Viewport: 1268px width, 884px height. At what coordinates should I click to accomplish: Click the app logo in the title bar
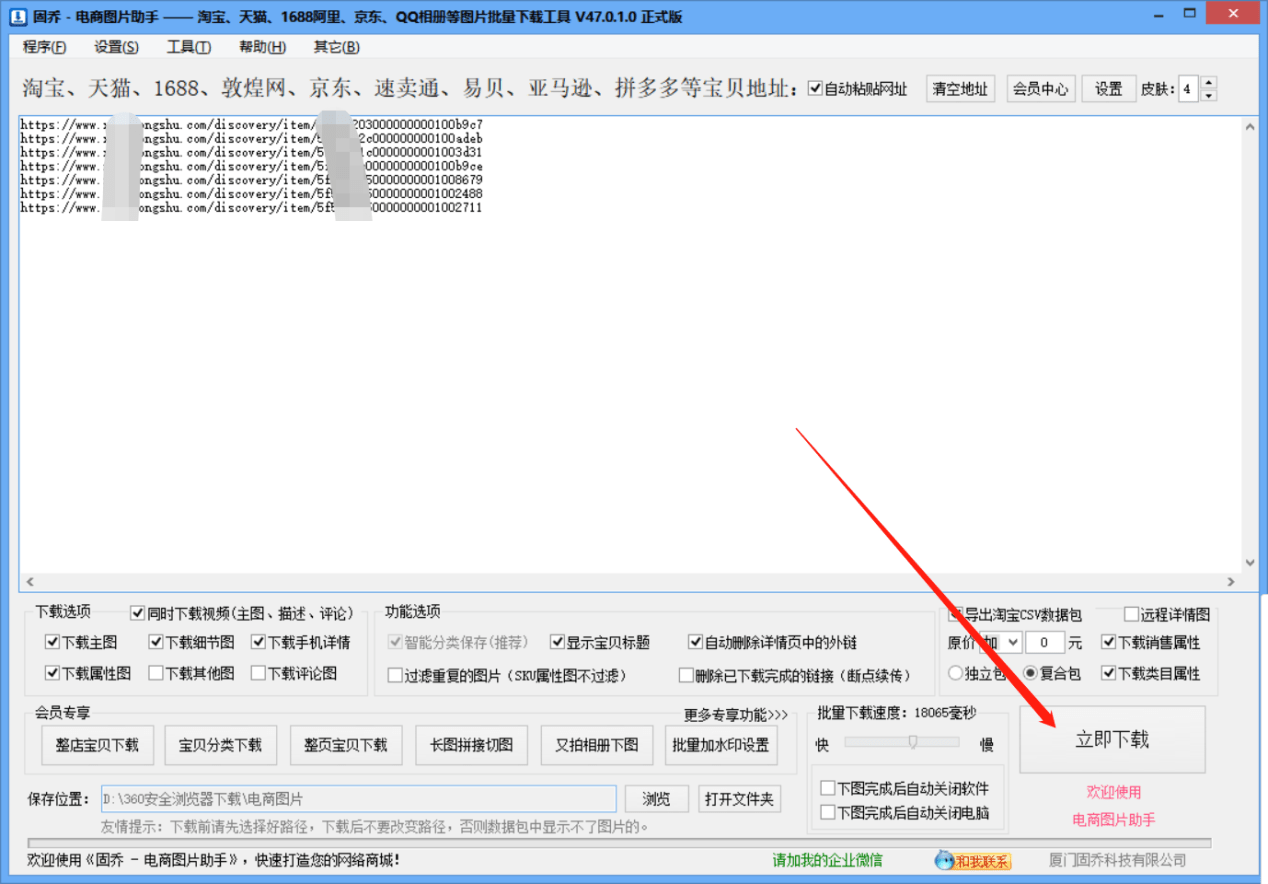click(18, 17)
